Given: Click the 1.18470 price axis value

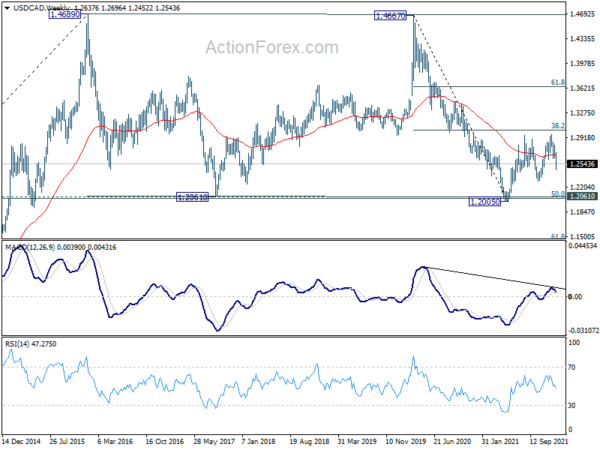Looking at the screenshot, I should [x=582, y=212].
